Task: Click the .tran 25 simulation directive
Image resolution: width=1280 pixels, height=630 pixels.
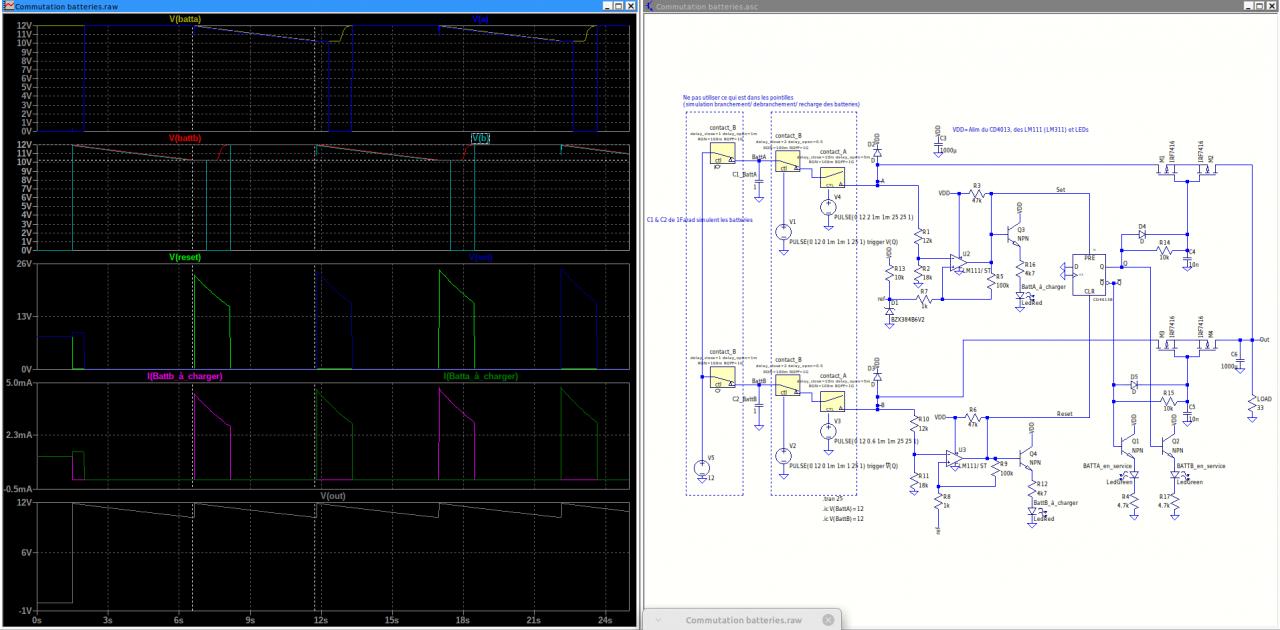Action: click(831, 497)
